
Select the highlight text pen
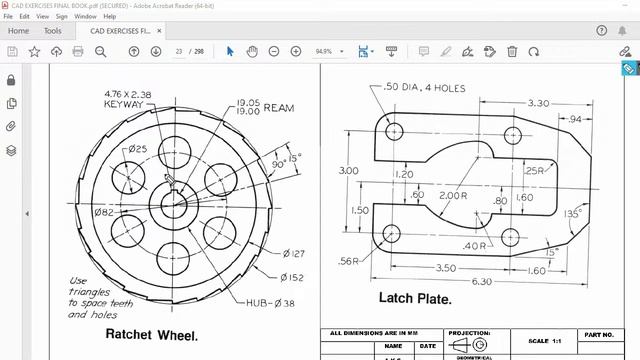(x=446, y=51)
